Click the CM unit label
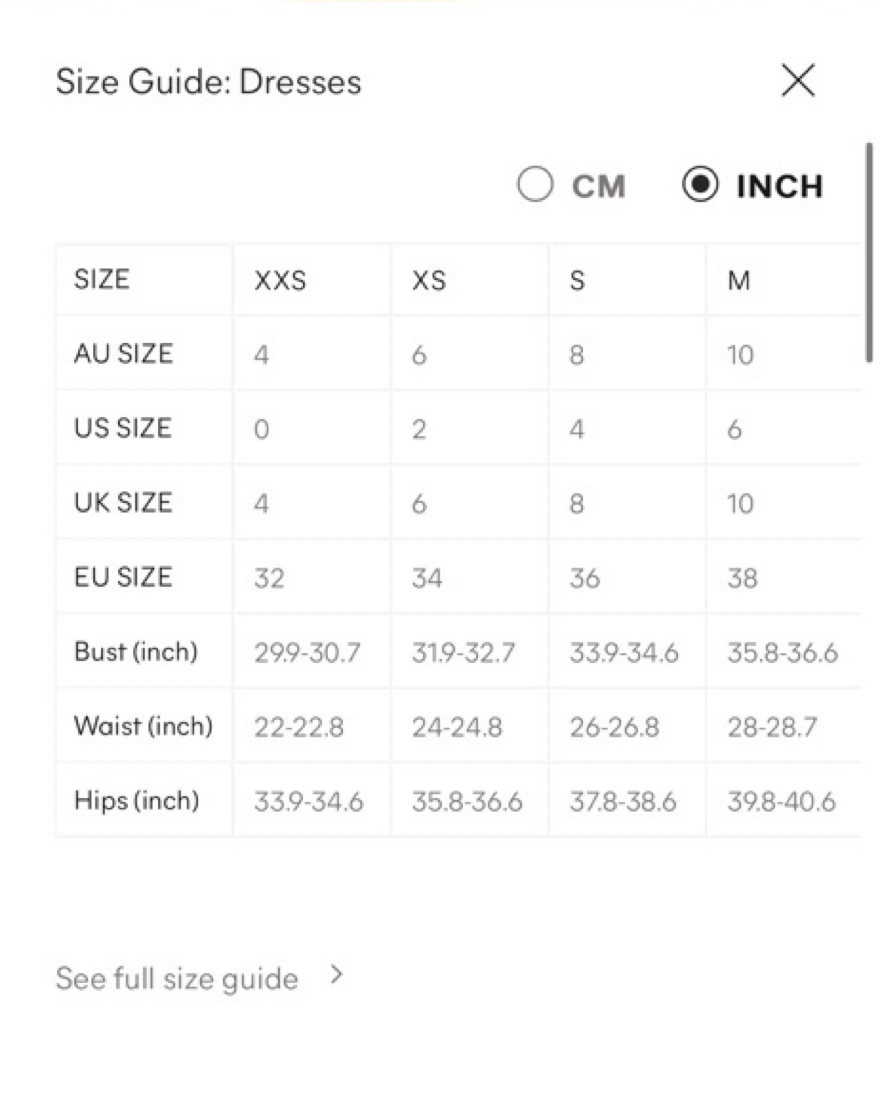 click(x=598, y=186)
